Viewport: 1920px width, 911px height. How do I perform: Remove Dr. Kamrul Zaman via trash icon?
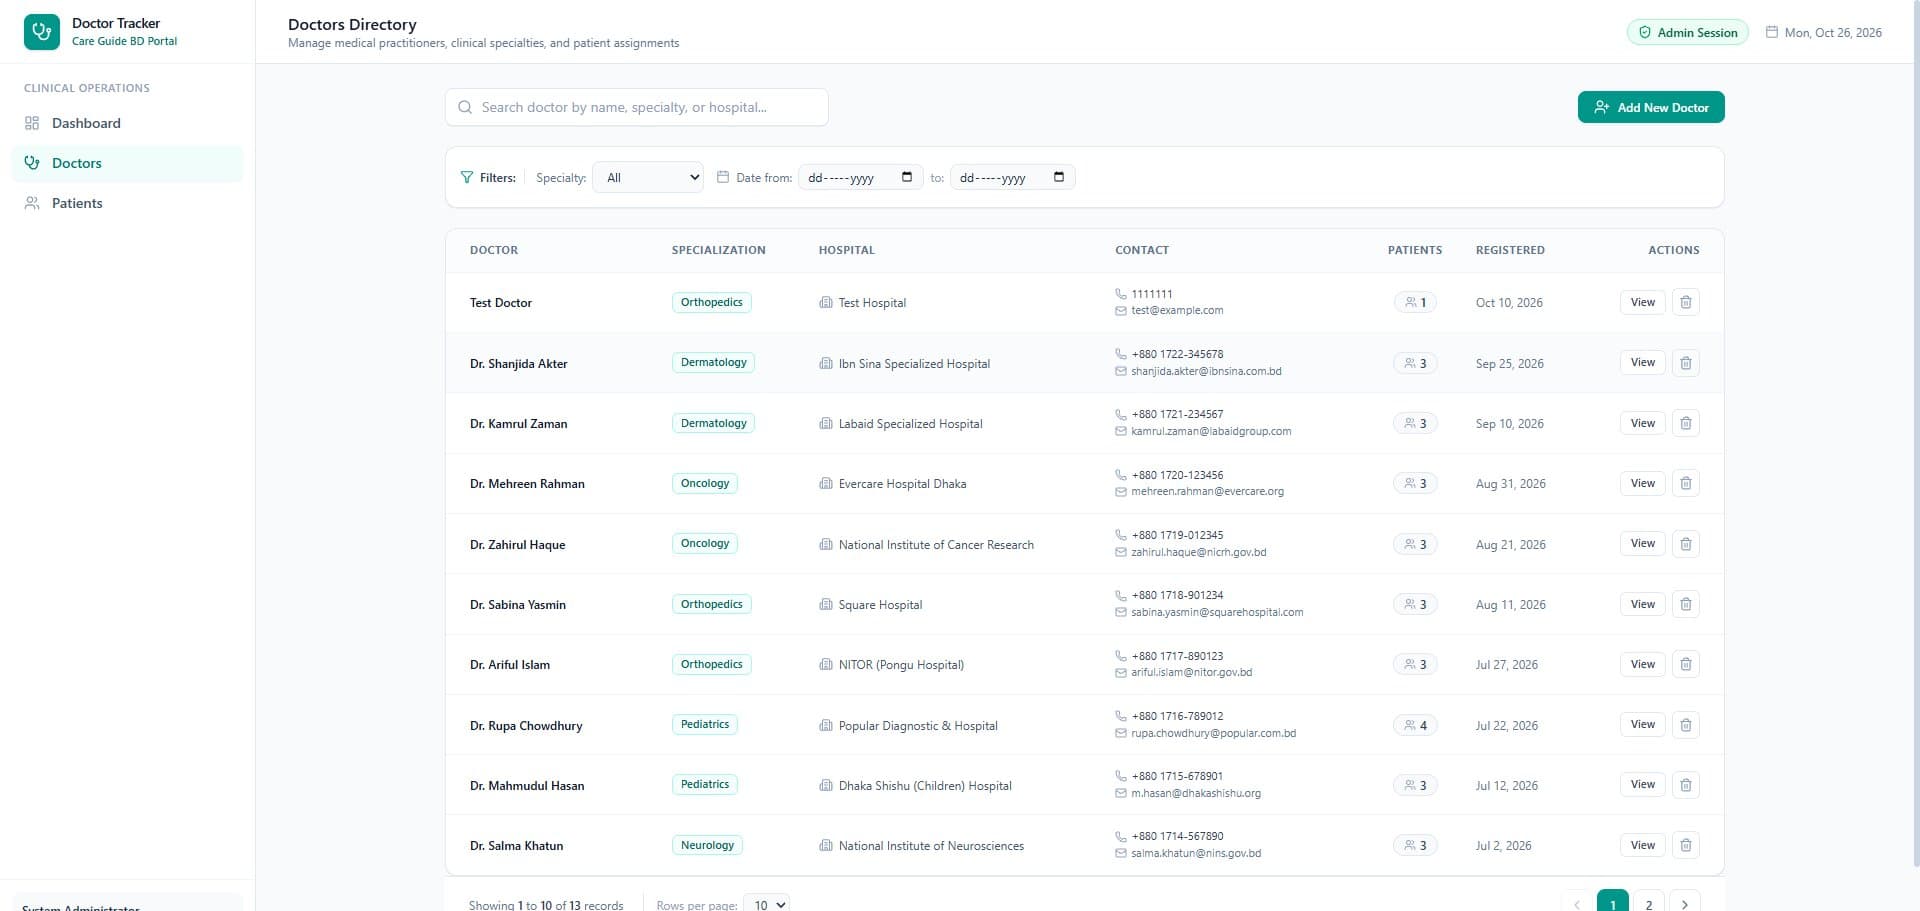pyautogui.click(x=1685, y=423)
